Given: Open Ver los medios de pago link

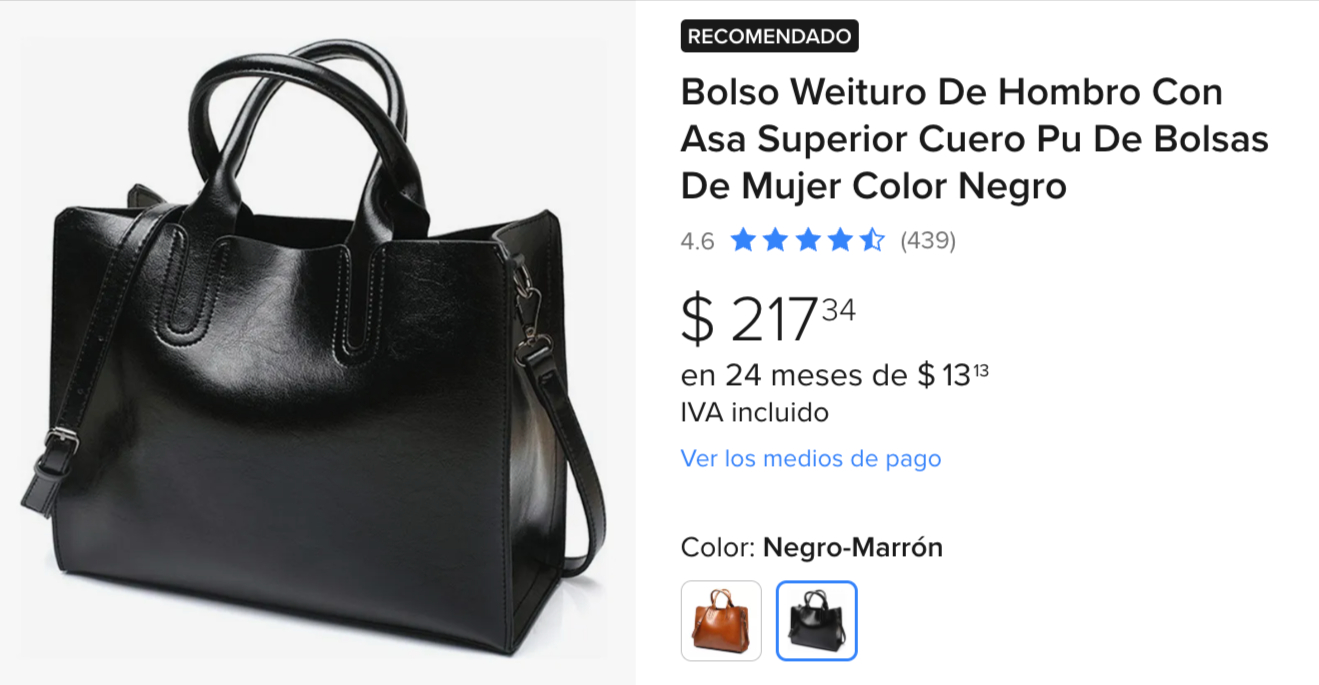Looking at the screenshot, I should pos(811,459).
